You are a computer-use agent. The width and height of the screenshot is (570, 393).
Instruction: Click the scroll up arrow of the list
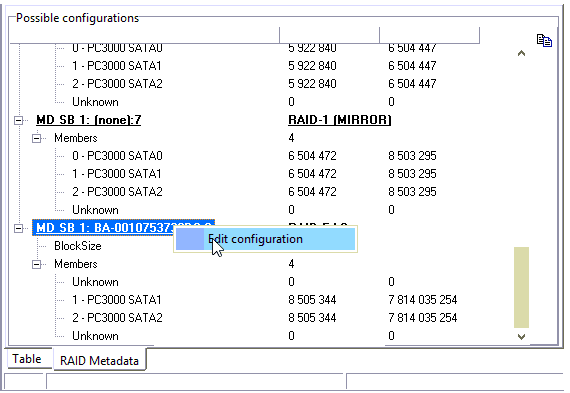(x=521, y=53)
